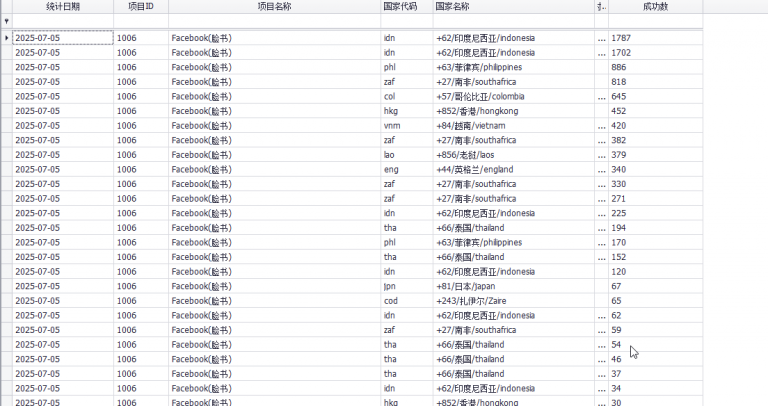Select the success count cell 46
768x406 pixels.
coord(656,359)
